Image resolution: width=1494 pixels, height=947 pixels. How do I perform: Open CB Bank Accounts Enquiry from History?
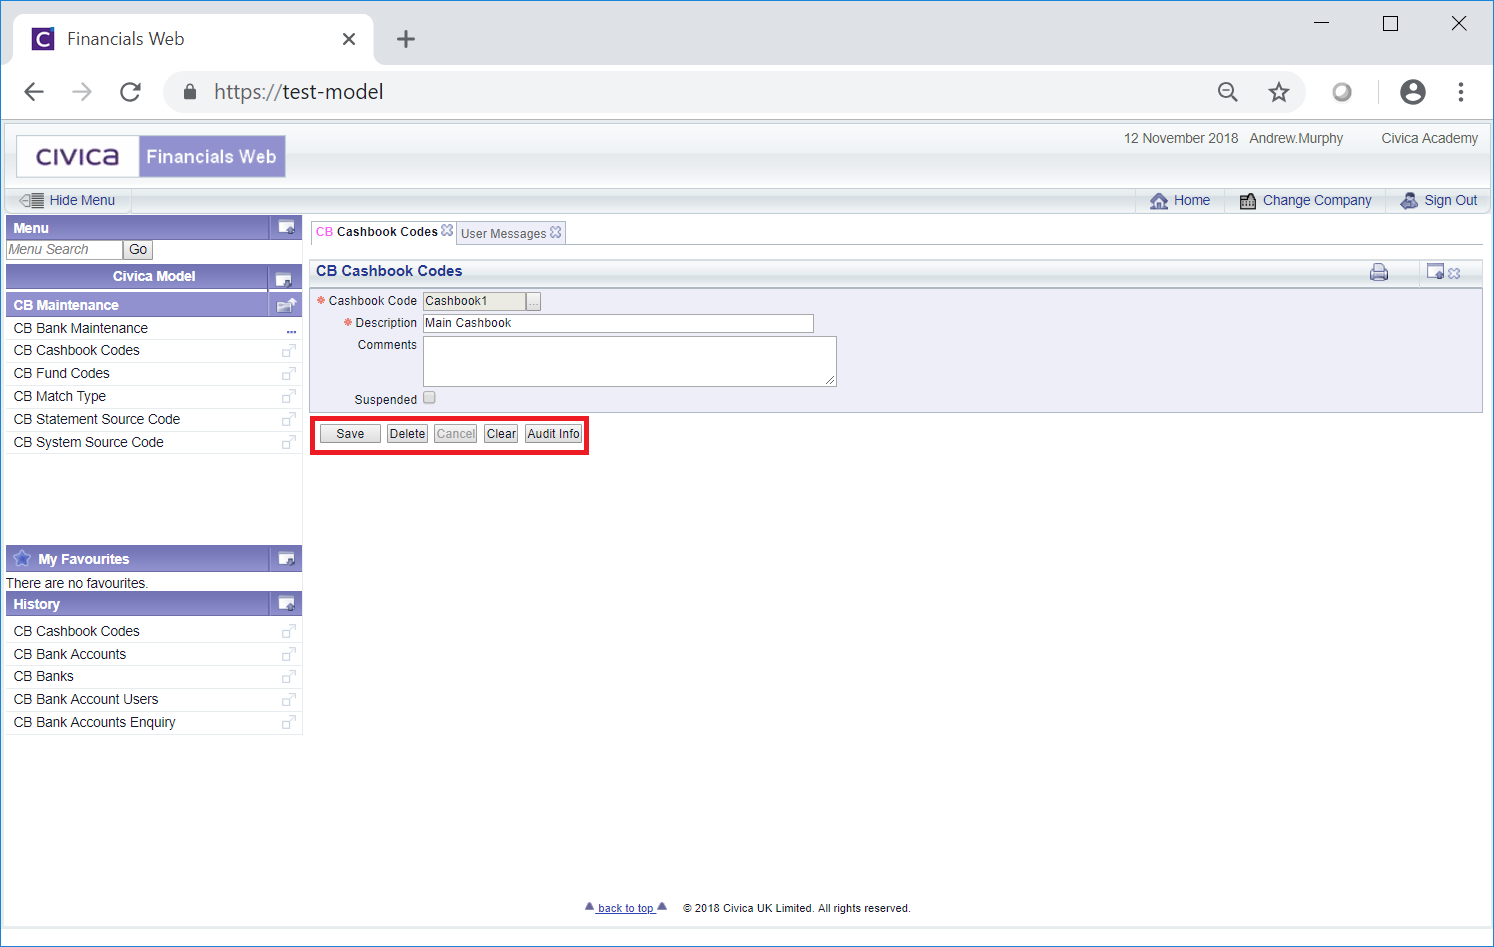coord(95,722)
